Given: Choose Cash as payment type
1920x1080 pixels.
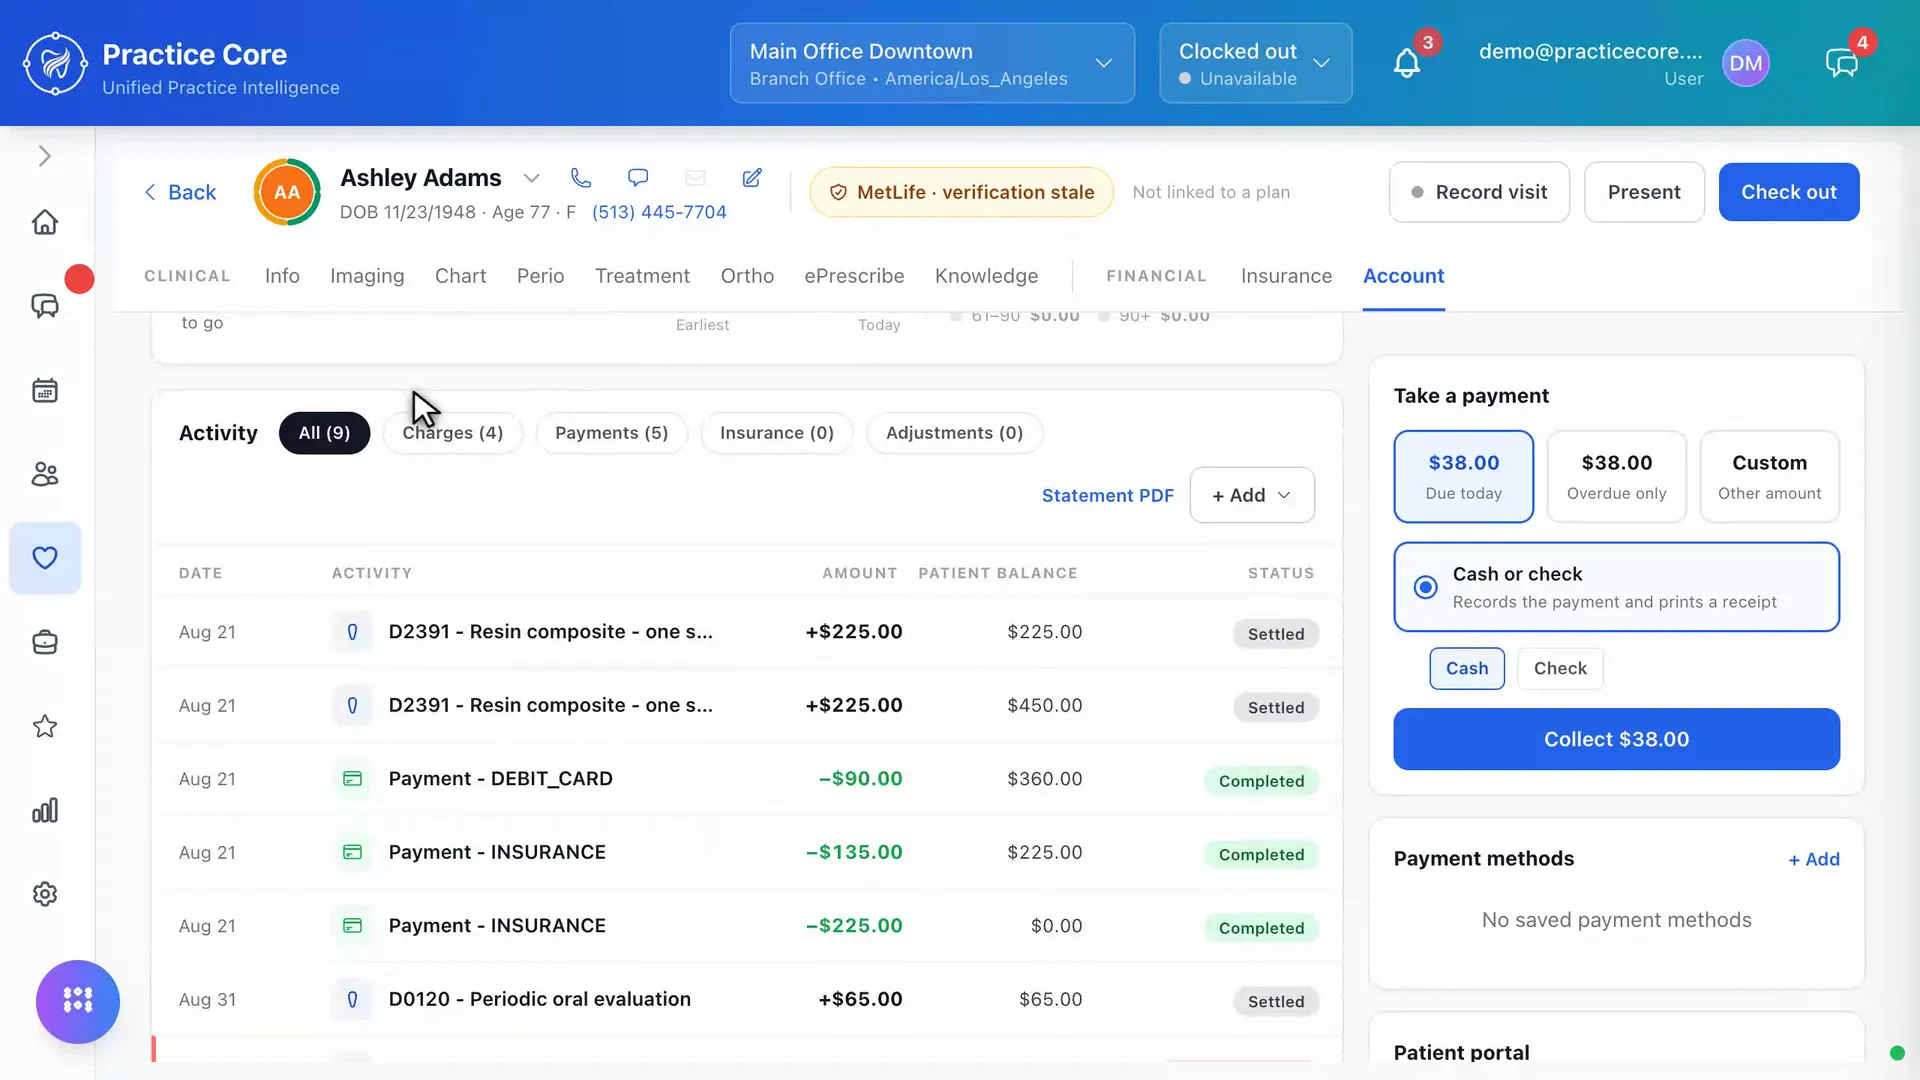Looking at the screenshot, I should (x=1467, y=668).
